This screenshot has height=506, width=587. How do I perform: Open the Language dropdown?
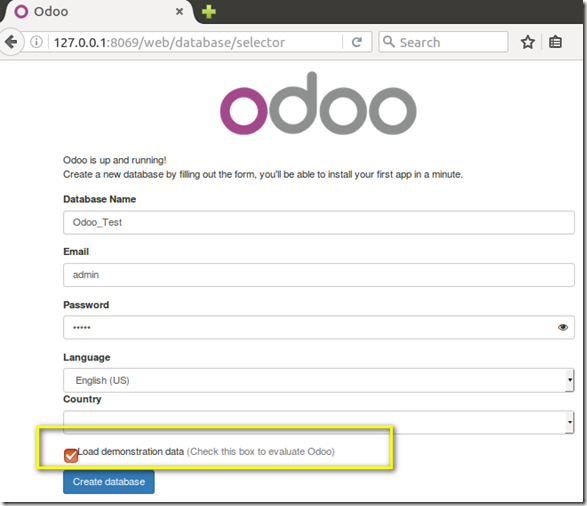(319, 380)
